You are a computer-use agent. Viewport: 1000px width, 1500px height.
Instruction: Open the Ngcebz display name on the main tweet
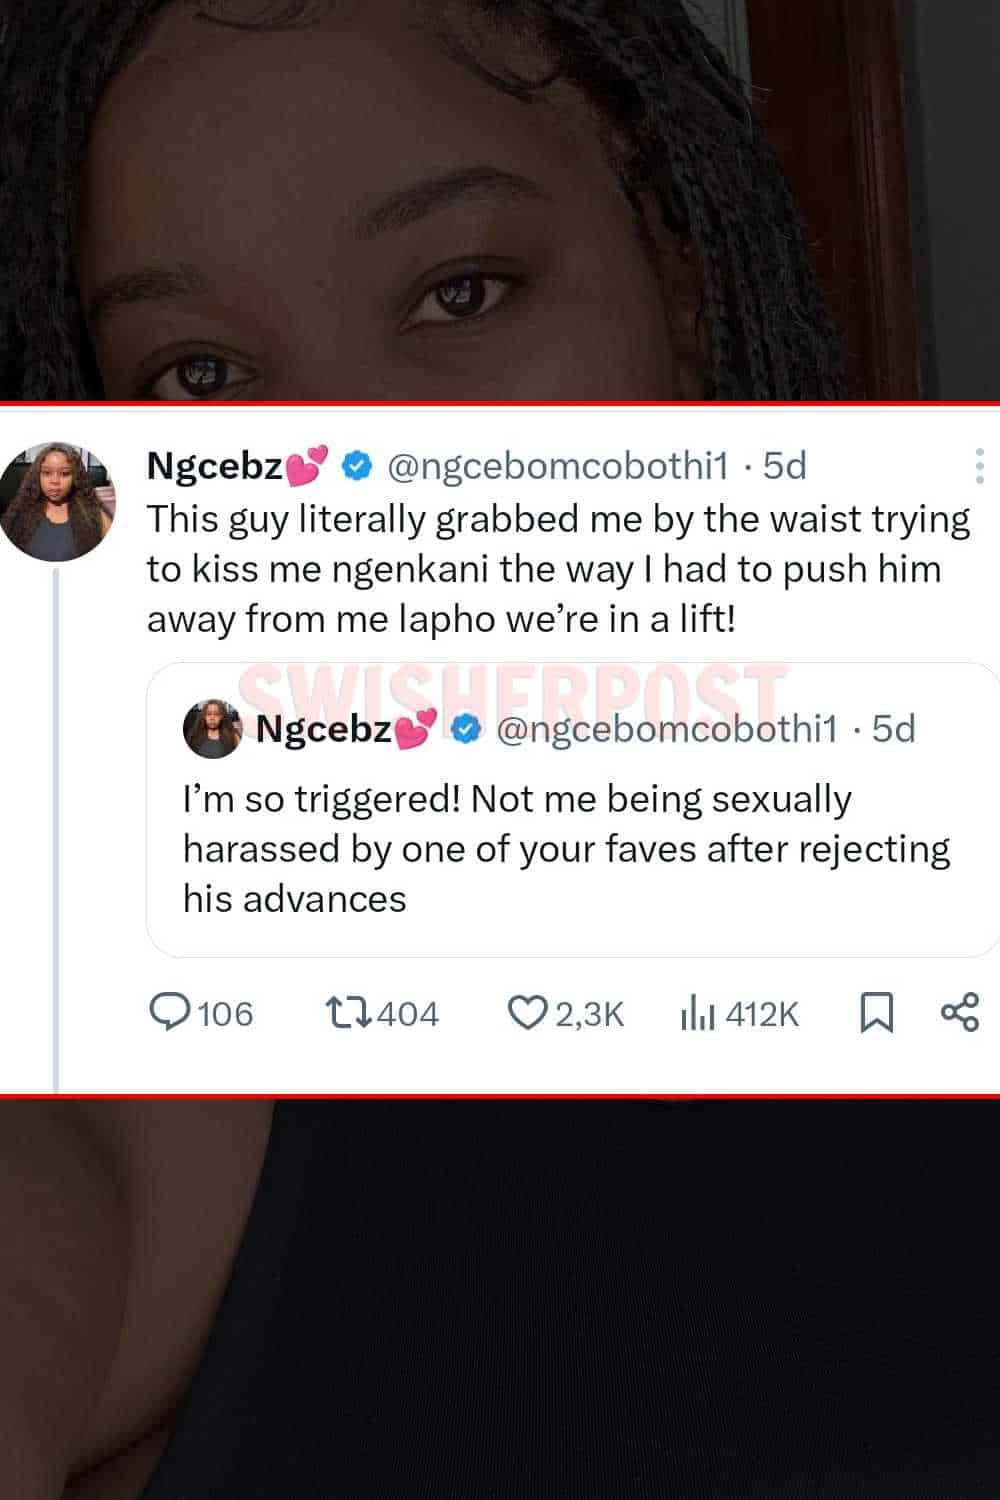(215, 466)
